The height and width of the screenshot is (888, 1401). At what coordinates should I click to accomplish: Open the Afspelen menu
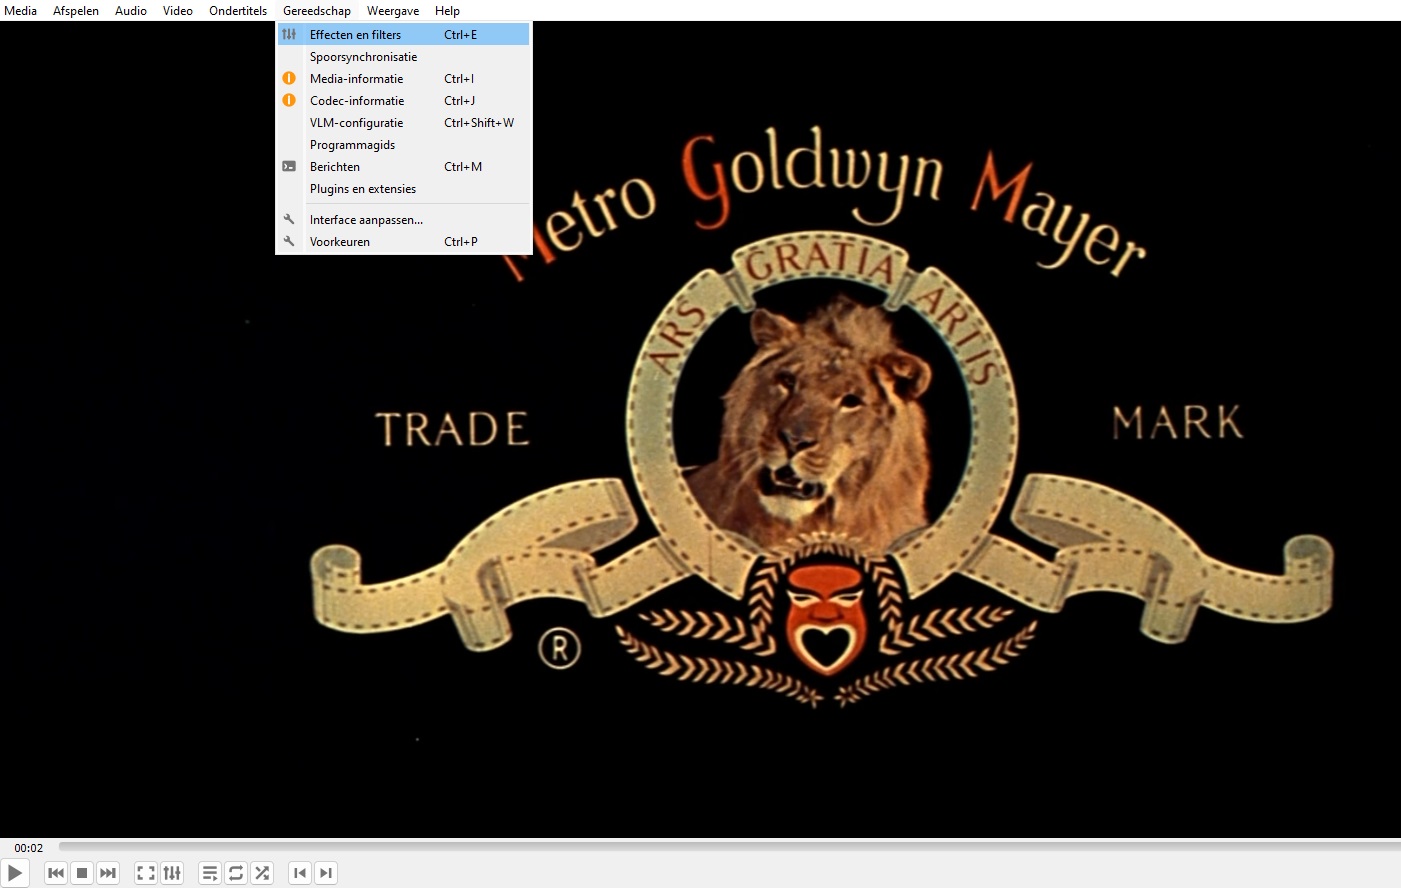[76, 11]
